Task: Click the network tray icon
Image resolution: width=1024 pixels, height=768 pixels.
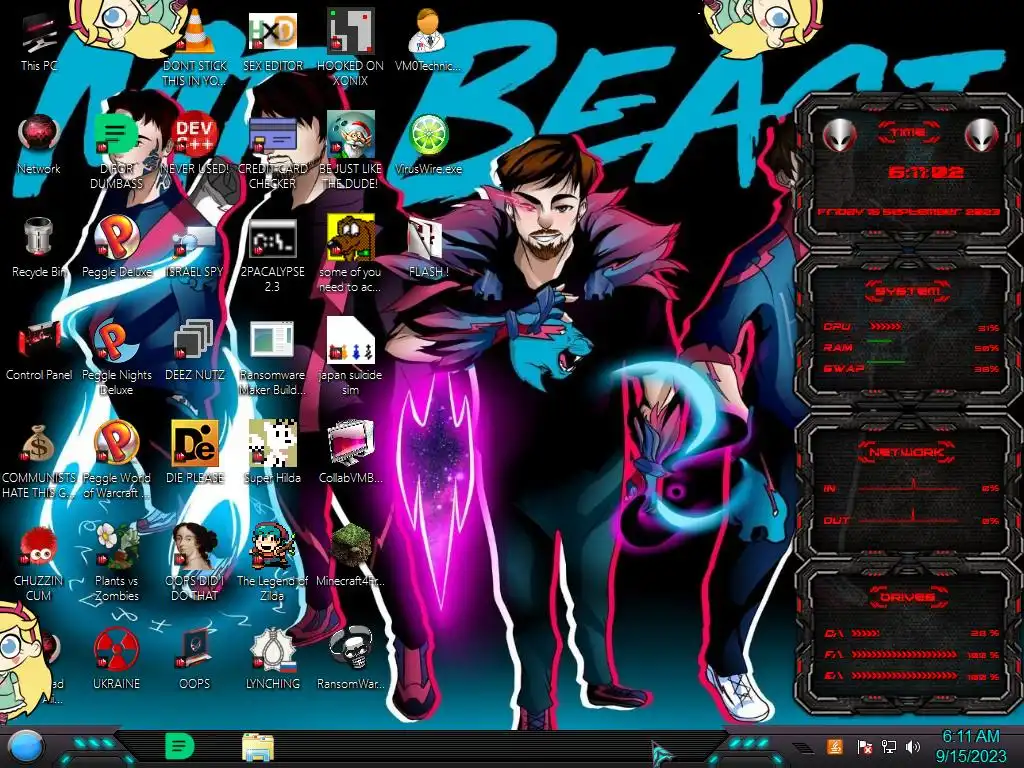Action: coord(888,747)
